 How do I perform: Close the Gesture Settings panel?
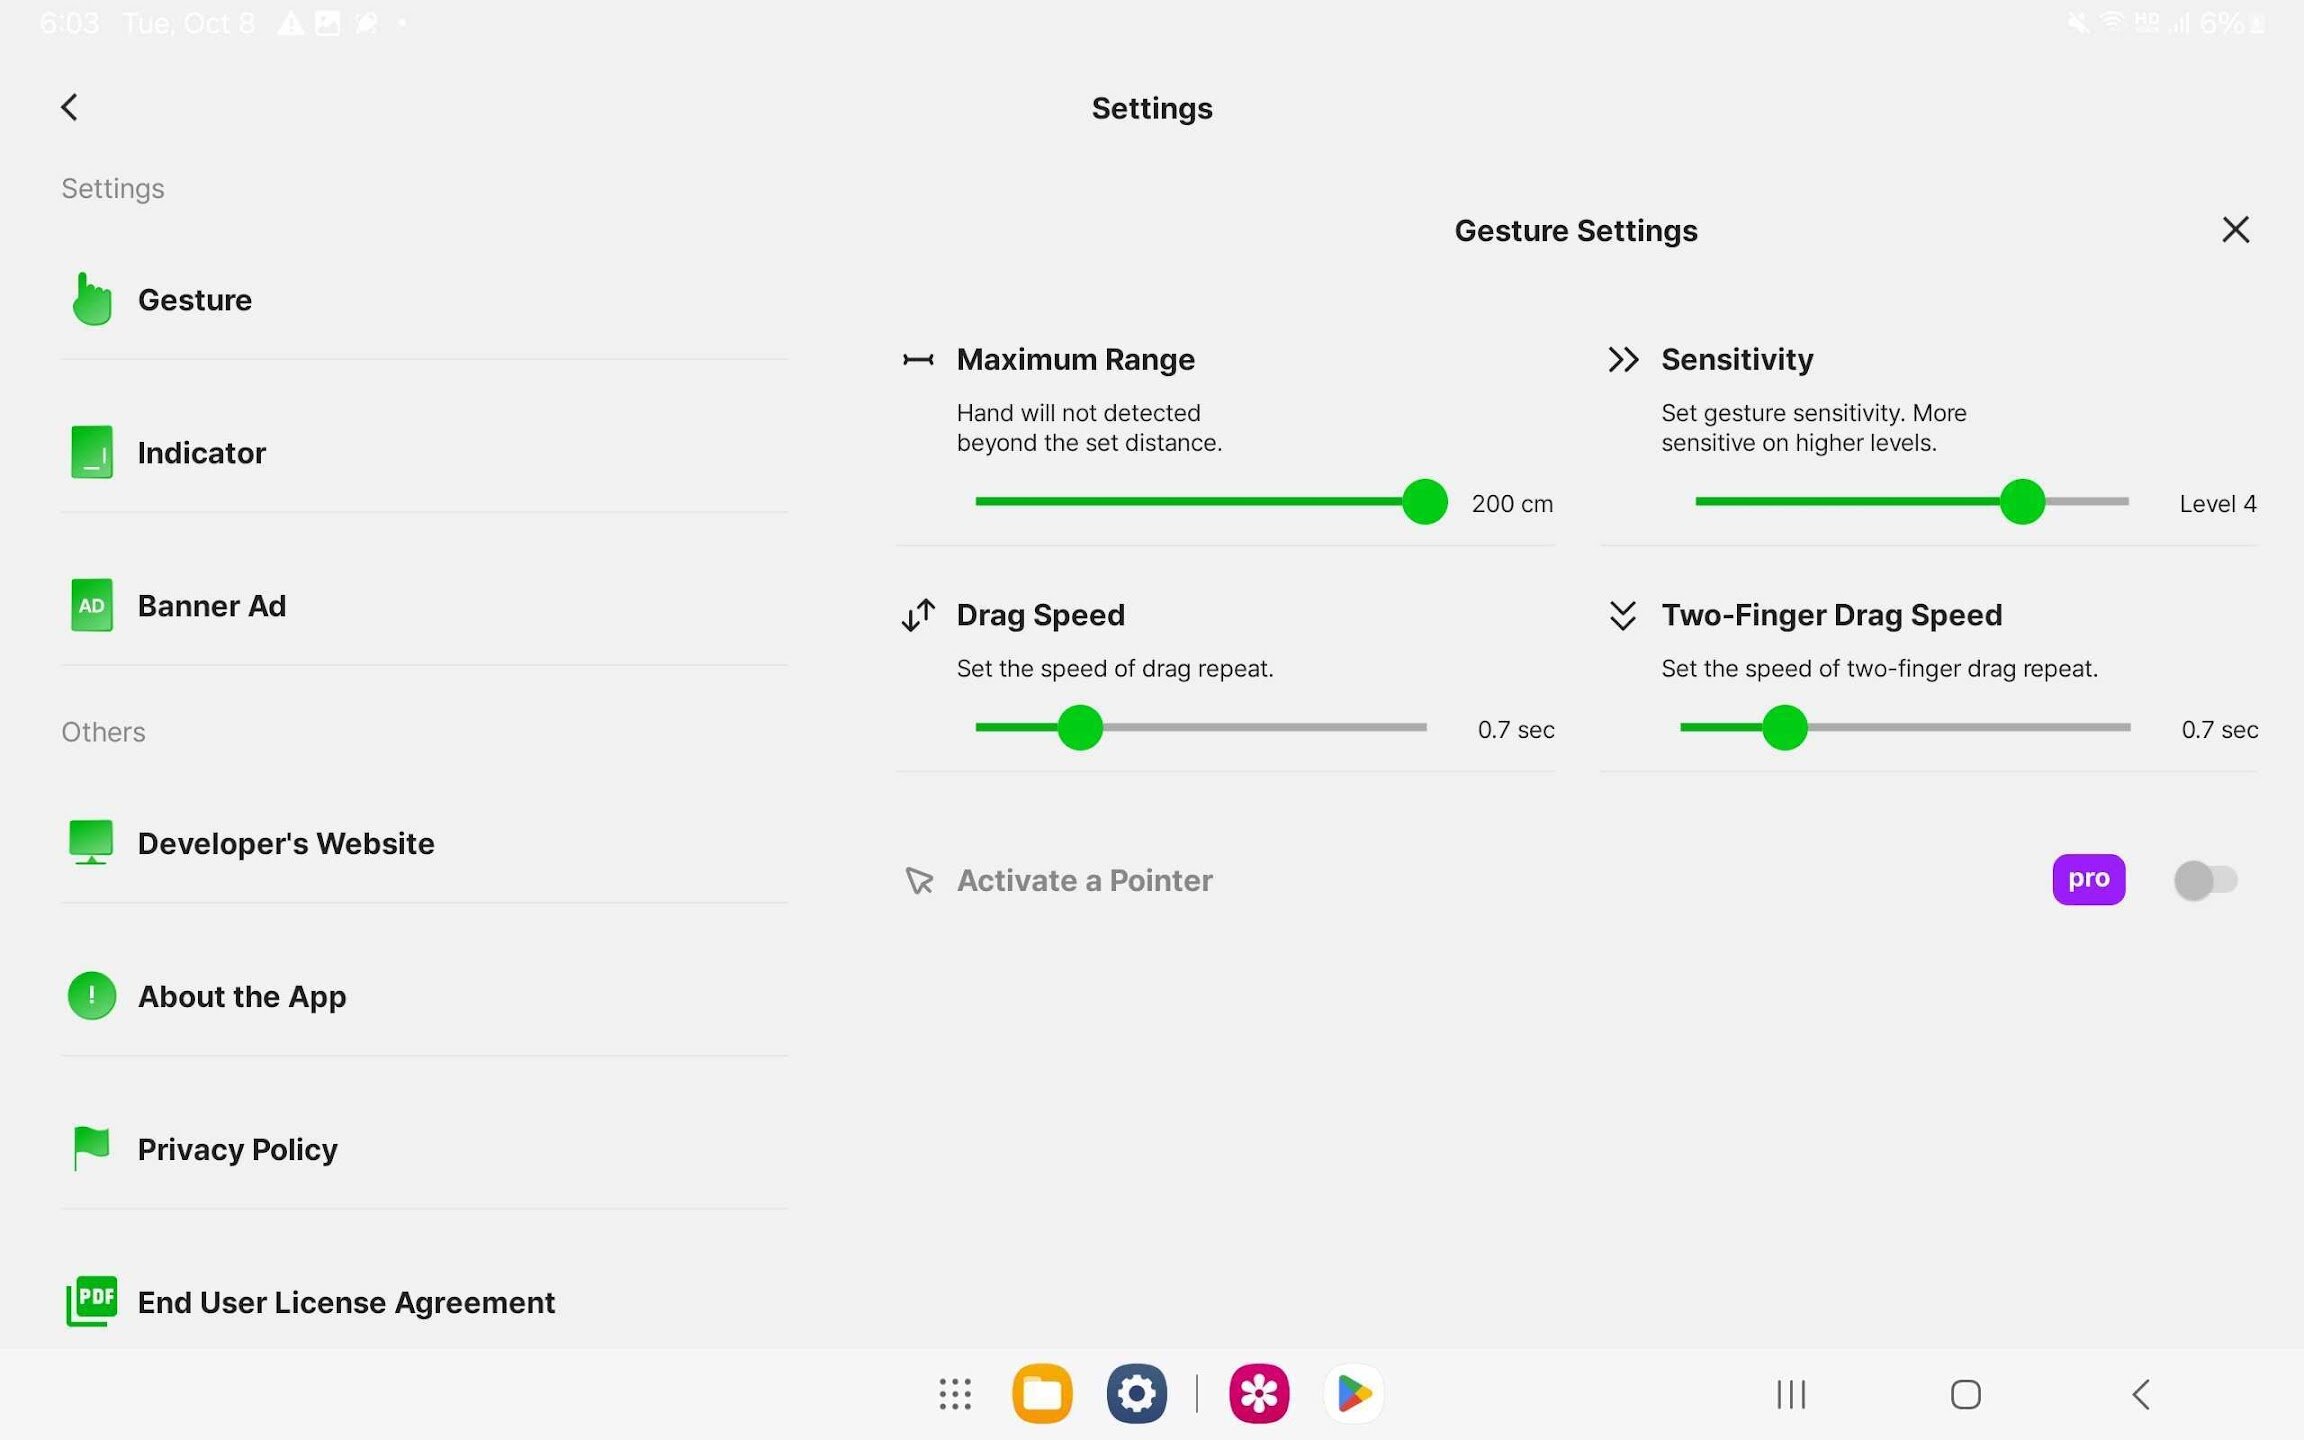click(2235, 230)
